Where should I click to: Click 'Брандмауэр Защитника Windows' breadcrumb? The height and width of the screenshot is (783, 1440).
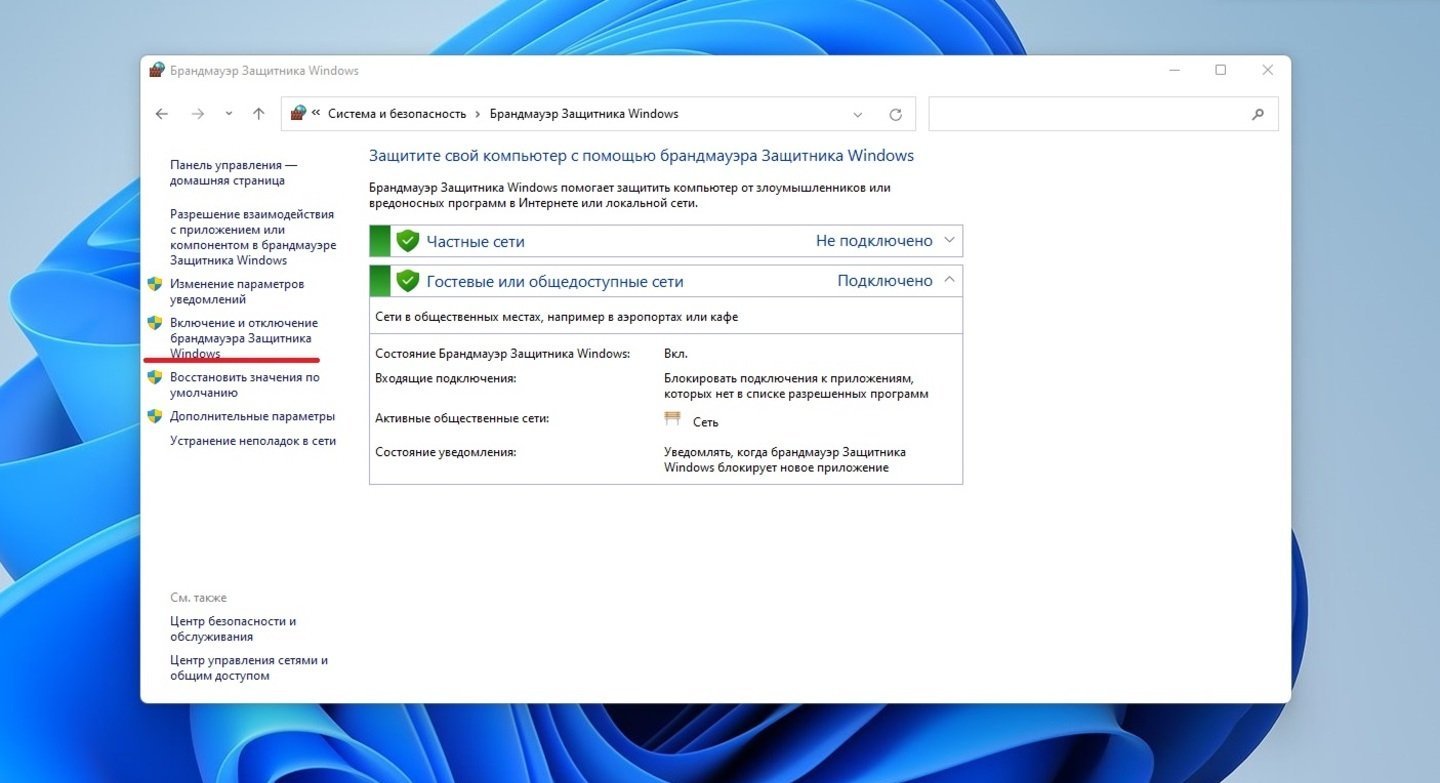pyautogui.click(x=584, y=114)
